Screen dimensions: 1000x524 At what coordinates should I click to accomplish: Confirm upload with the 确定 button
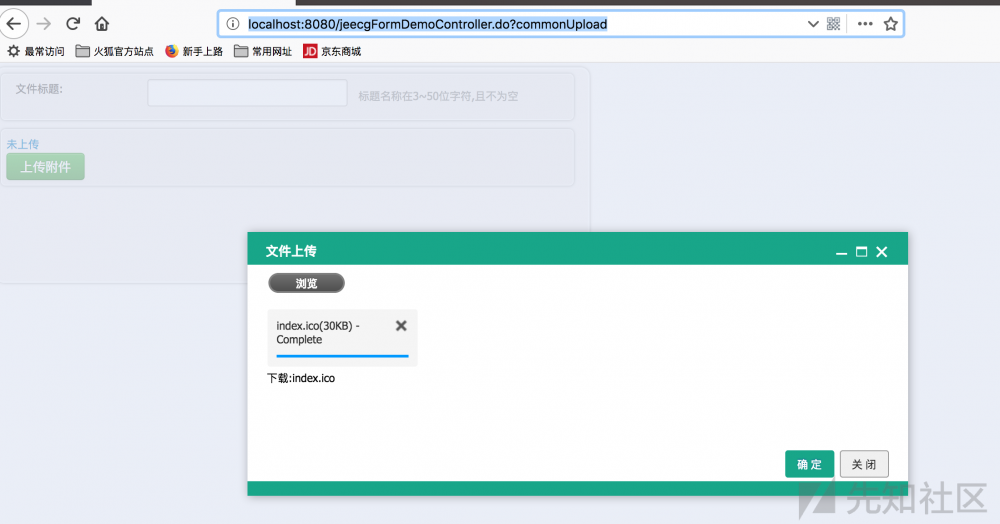(809, 464)
